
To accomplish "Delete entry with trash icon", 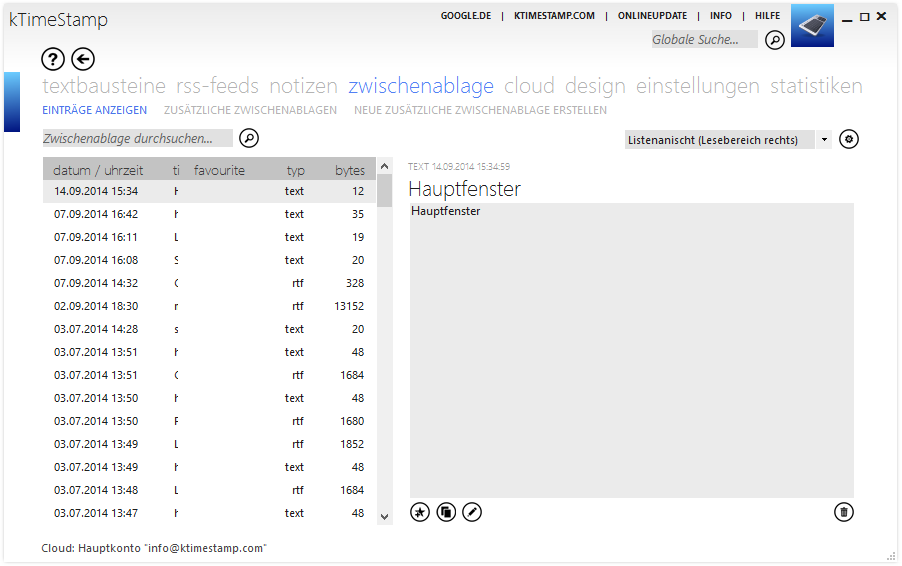I will tap(844, 512).
